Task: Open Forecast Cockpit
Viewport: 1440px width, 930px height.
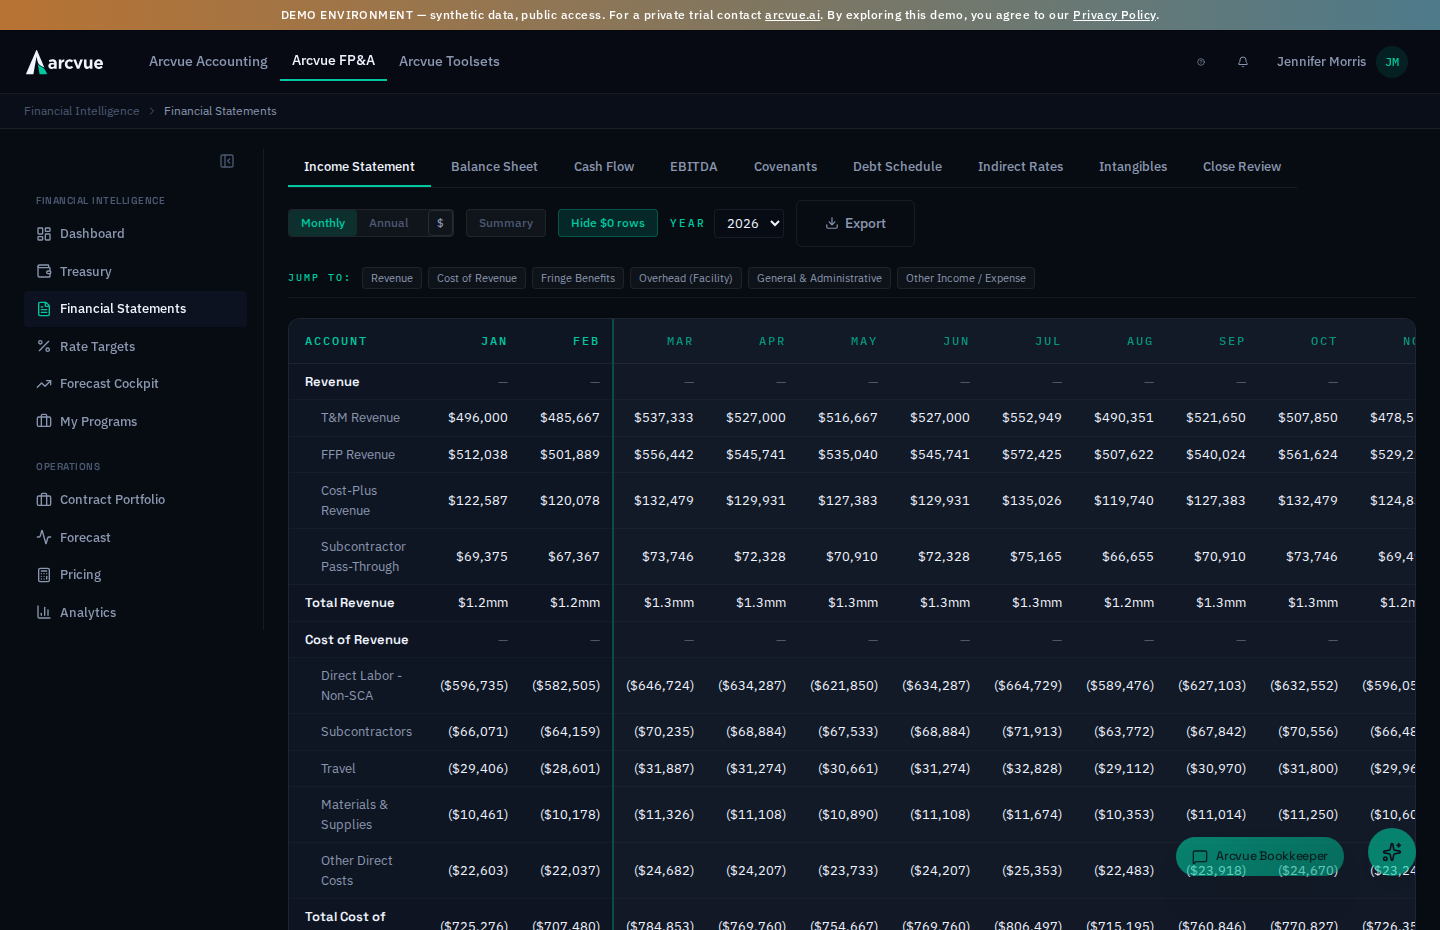Action: pyautogui.click(x=135, y=384)
